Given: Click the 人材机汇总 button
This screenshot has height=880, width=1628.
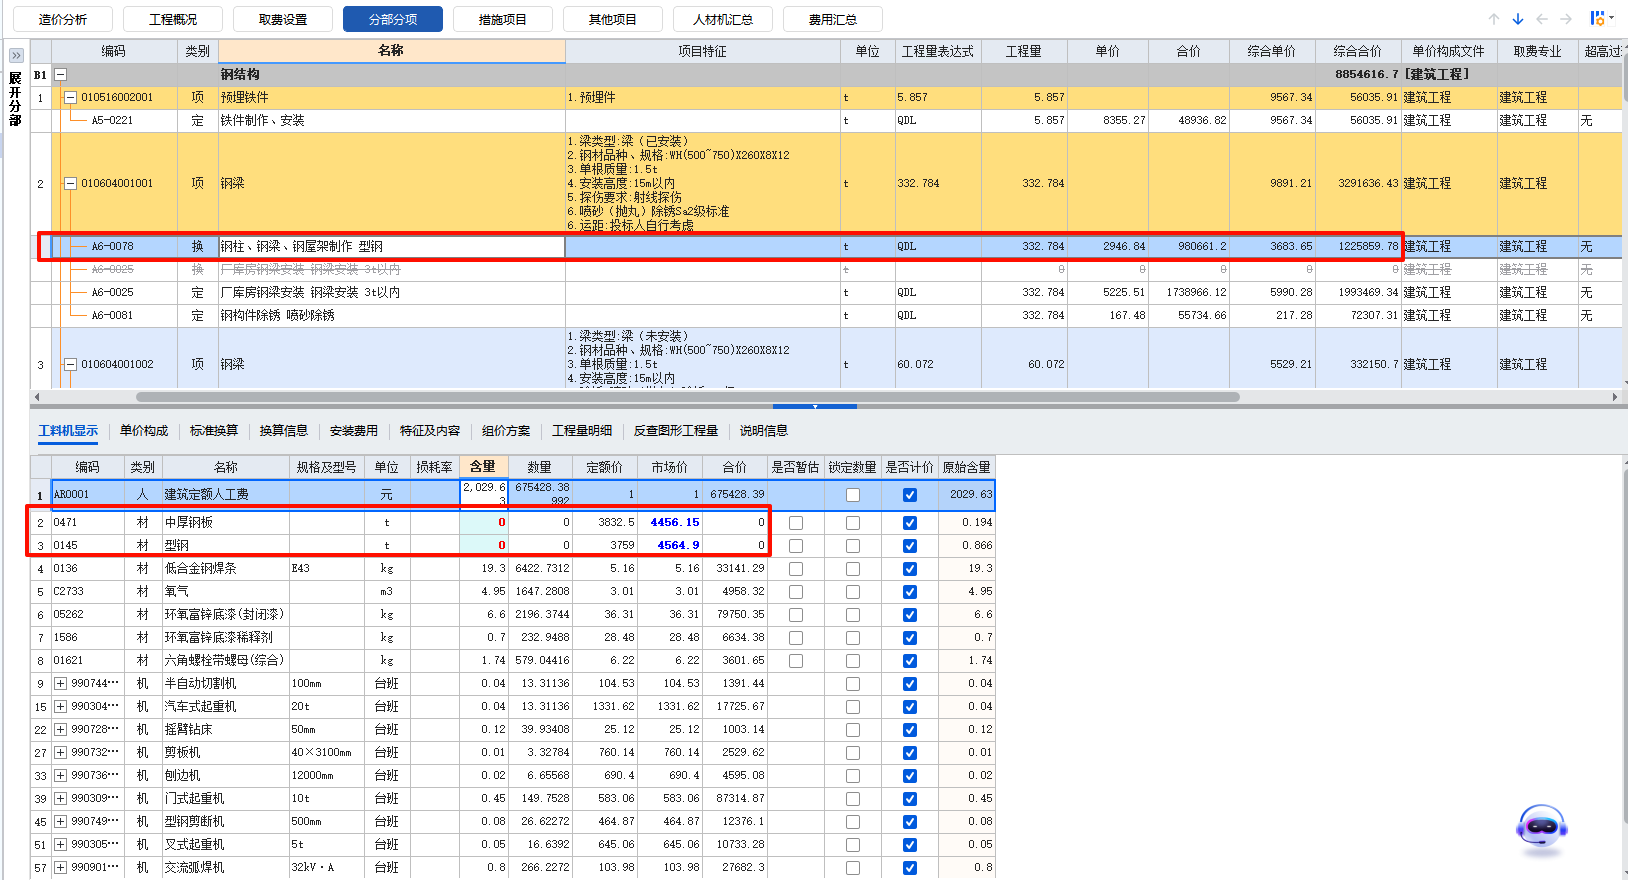Looking at the screenshot, I should 722,19.
